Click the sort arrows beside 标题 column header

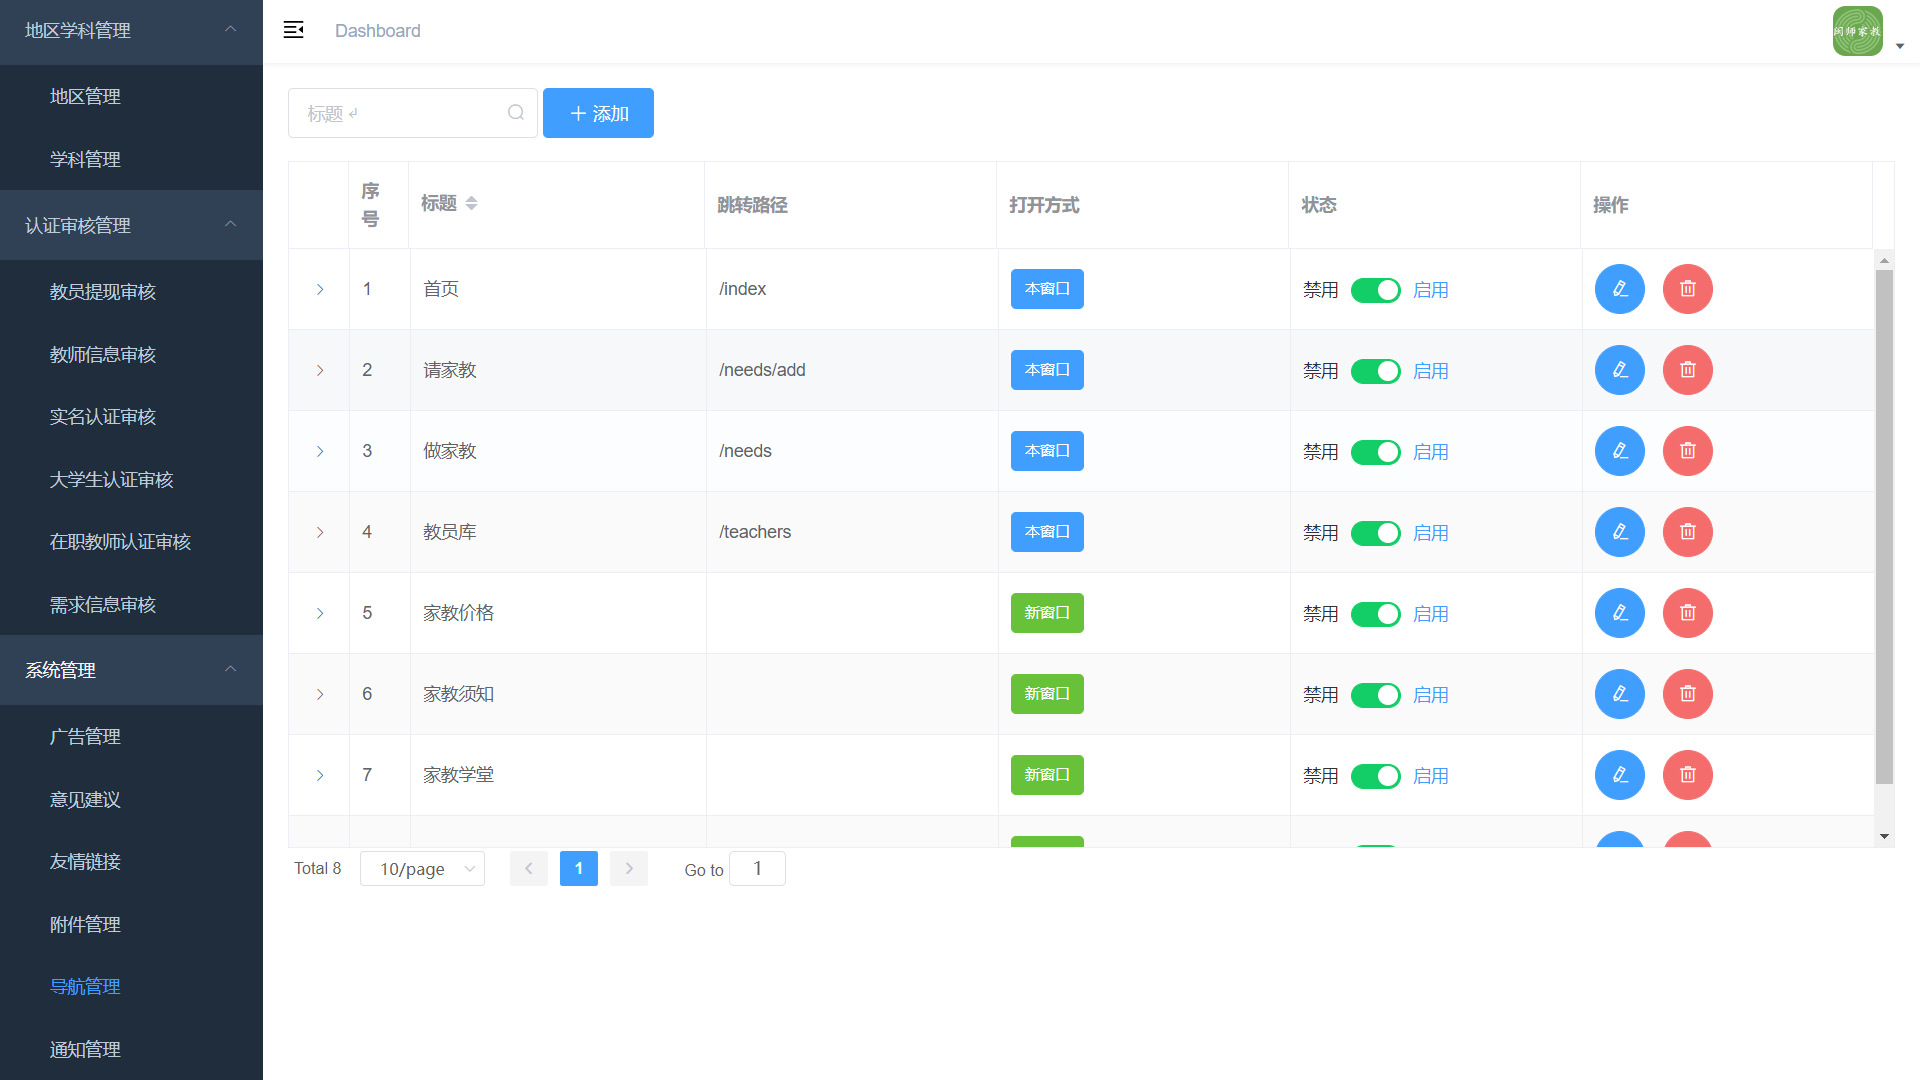click(471, 203)
